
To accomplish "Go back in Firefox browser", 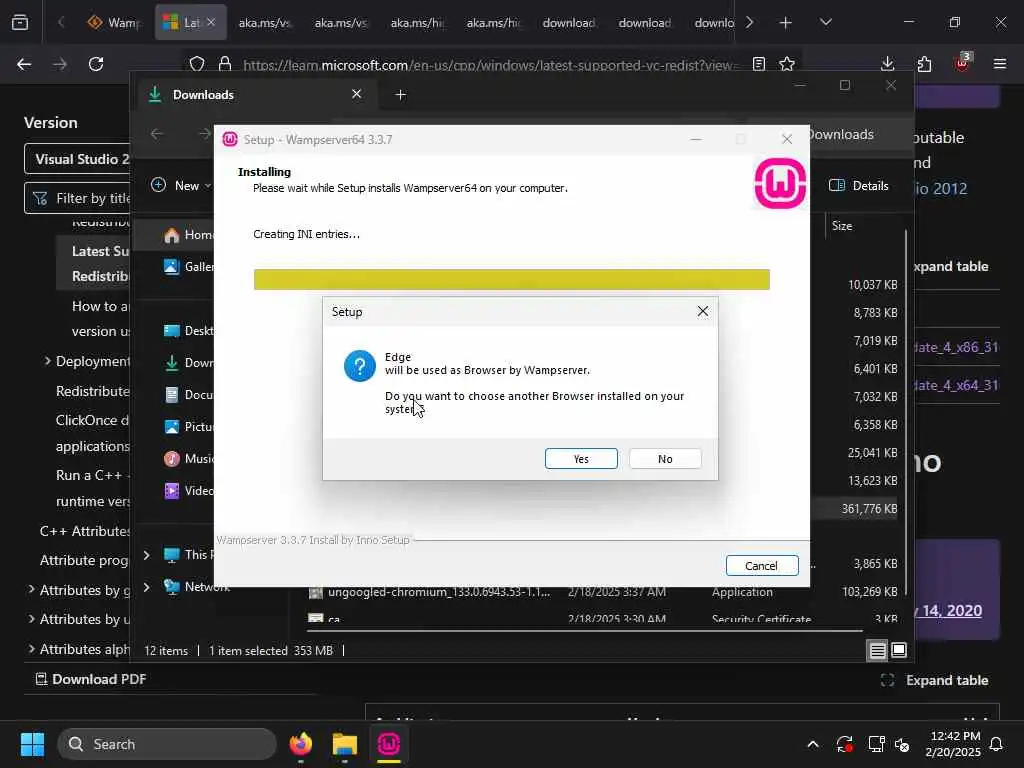I will coord(24,64).
